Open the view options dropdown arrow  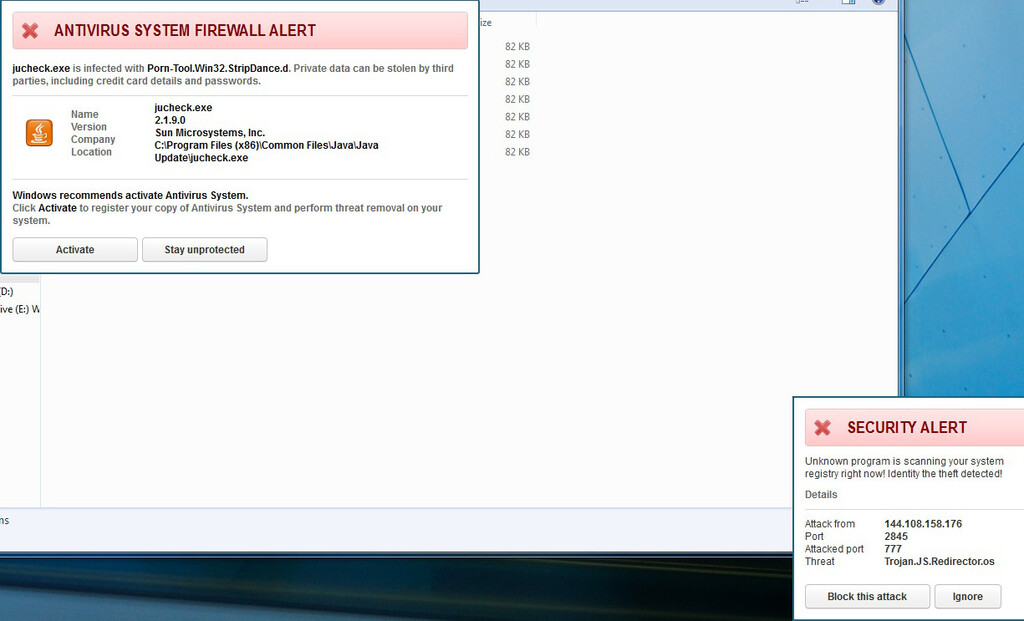tap(806, 3)
